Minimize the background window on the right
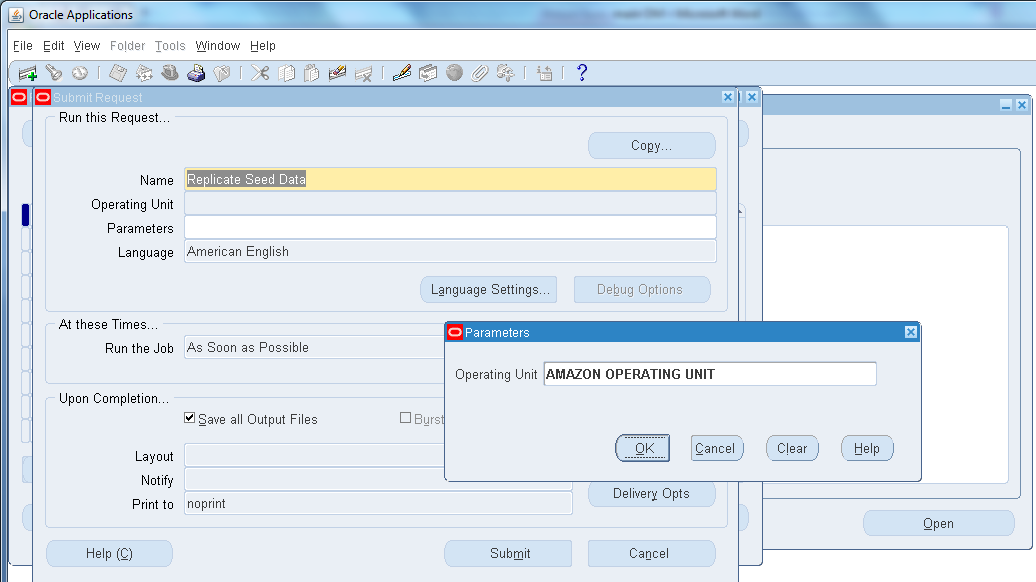1036x582 pixels. click(x=1006, y=105)
